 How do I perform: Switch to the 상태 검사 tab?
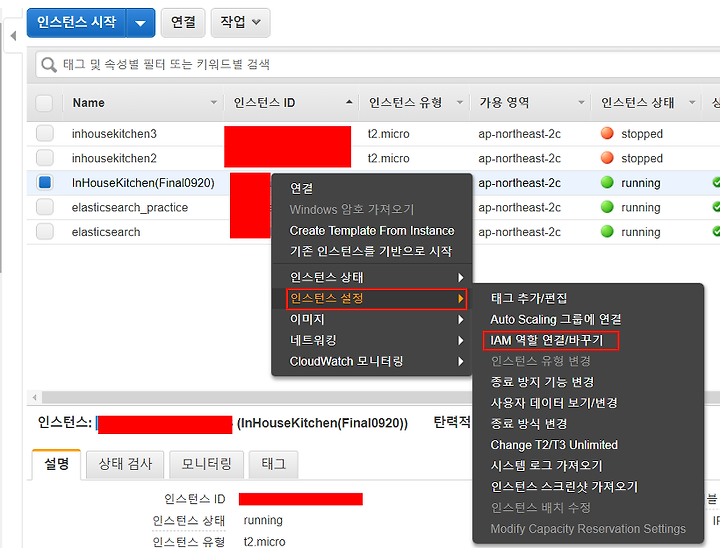coord(125,464)
